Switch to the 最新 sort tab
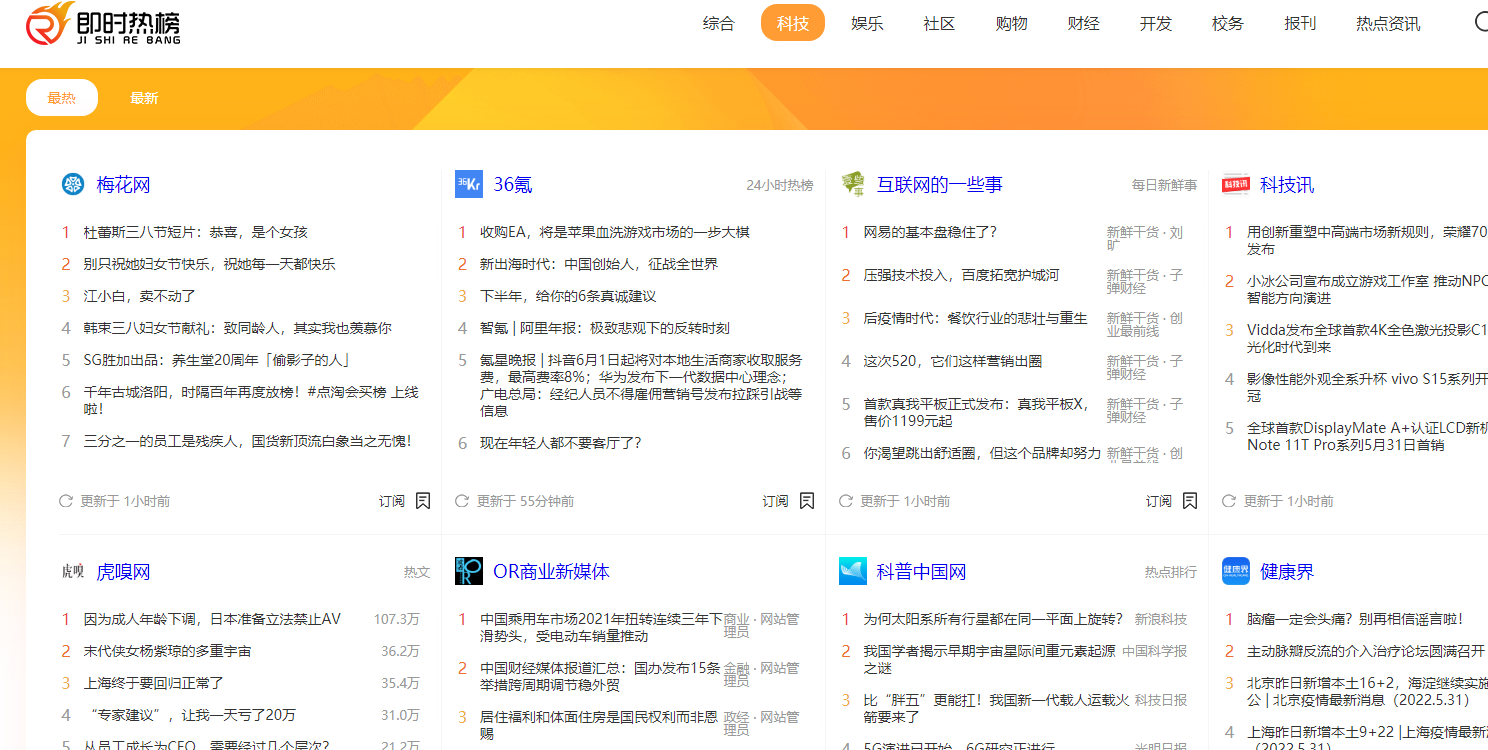 (144, 98)
